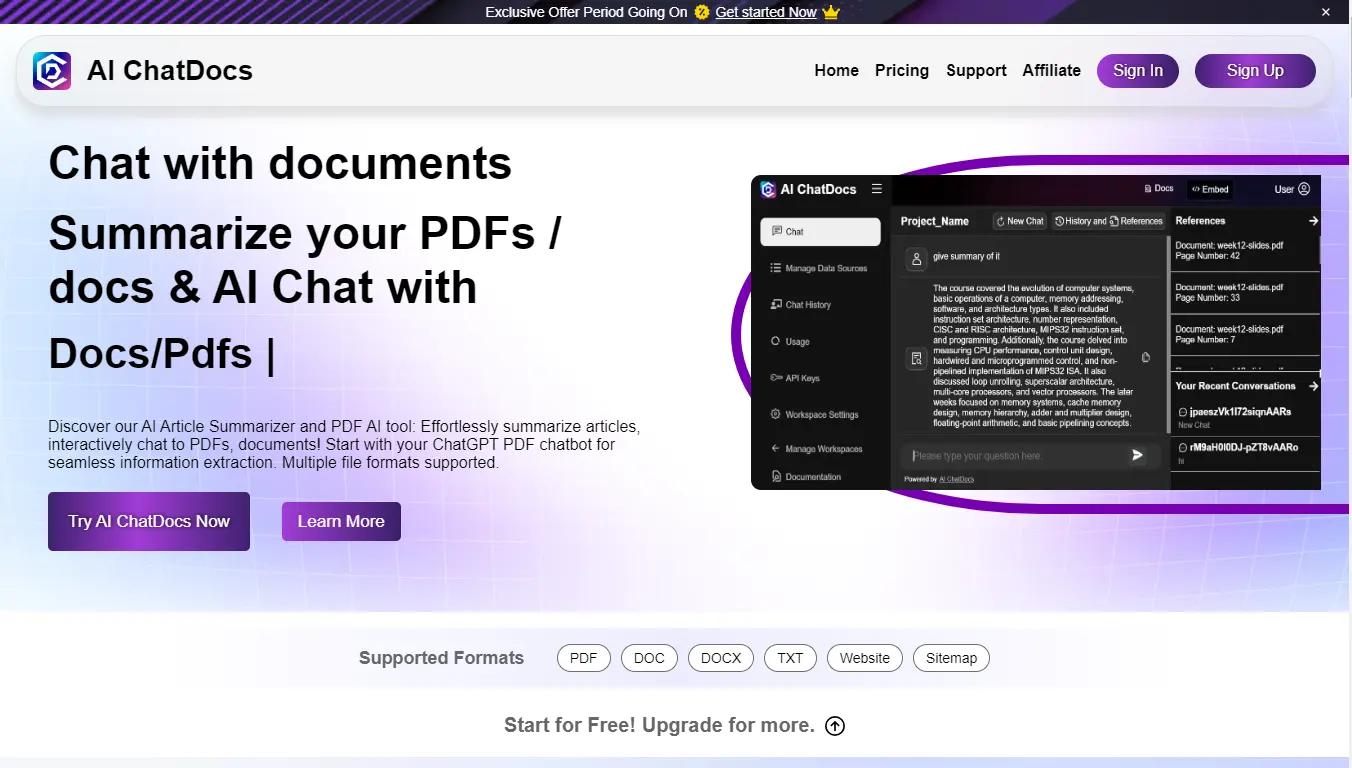Select the Website format pill

865,658
